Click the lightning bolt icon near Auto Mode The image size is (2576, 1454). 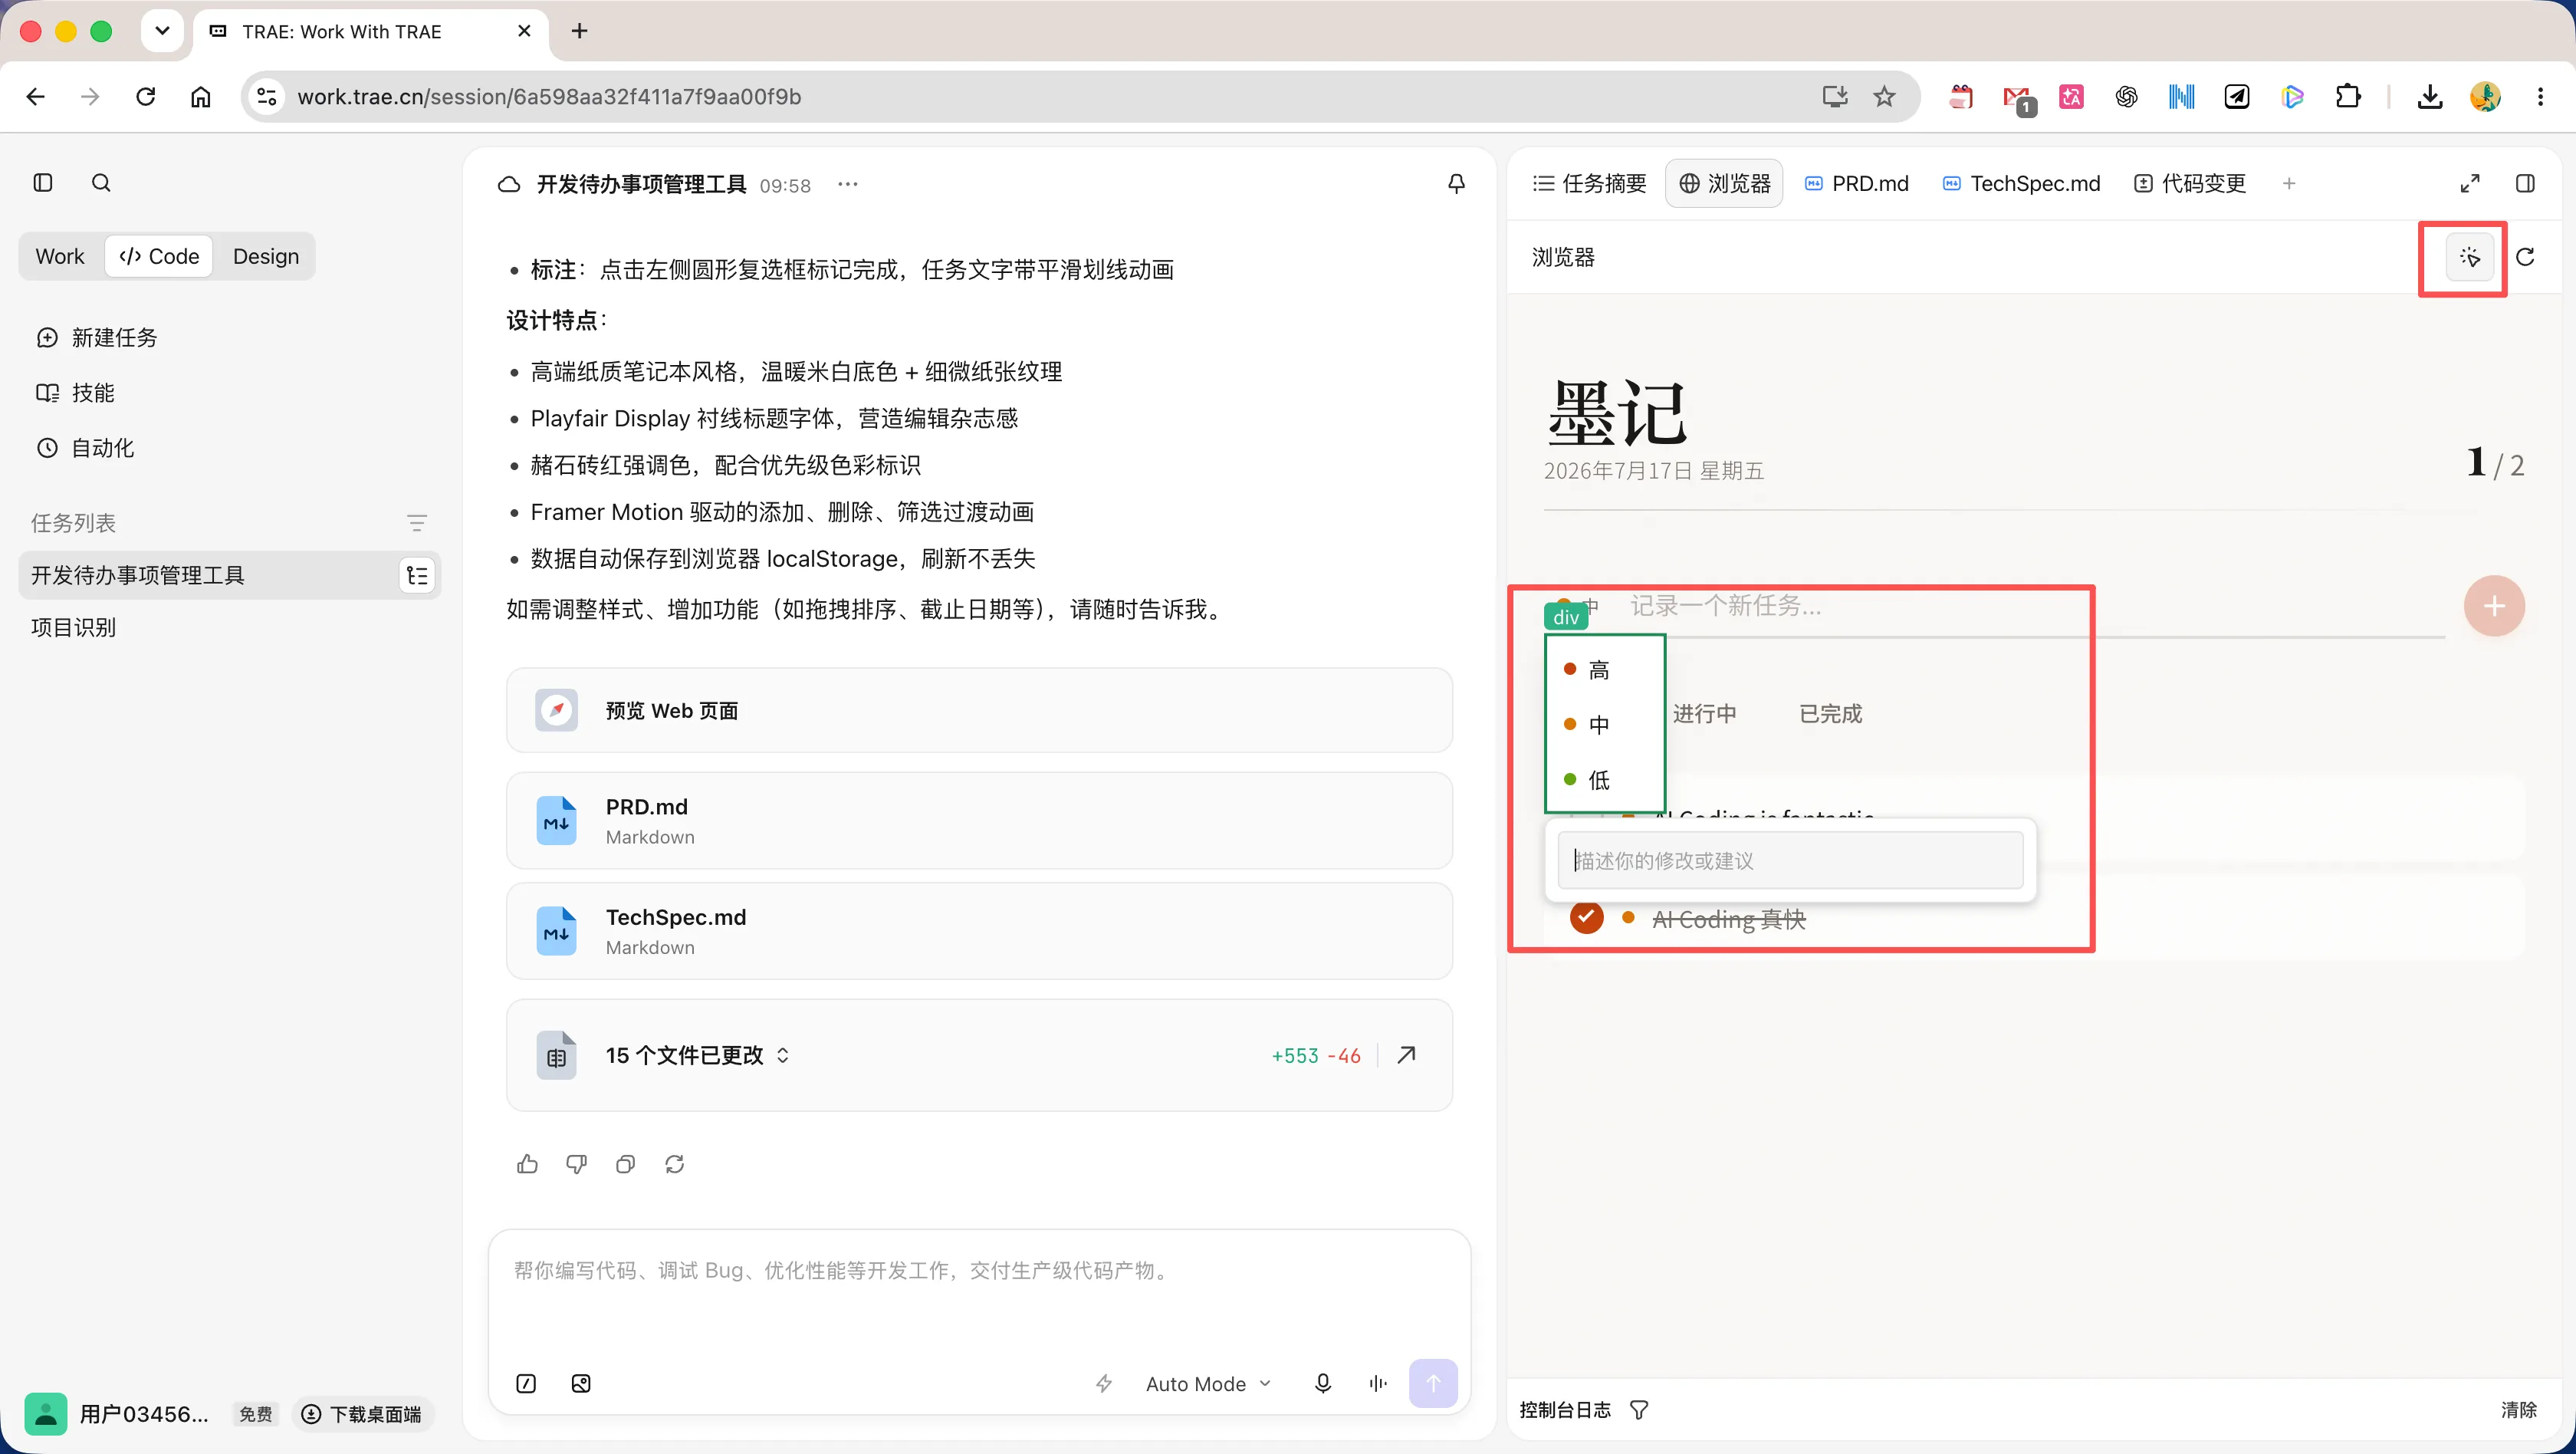[x=1104, y=1384]
